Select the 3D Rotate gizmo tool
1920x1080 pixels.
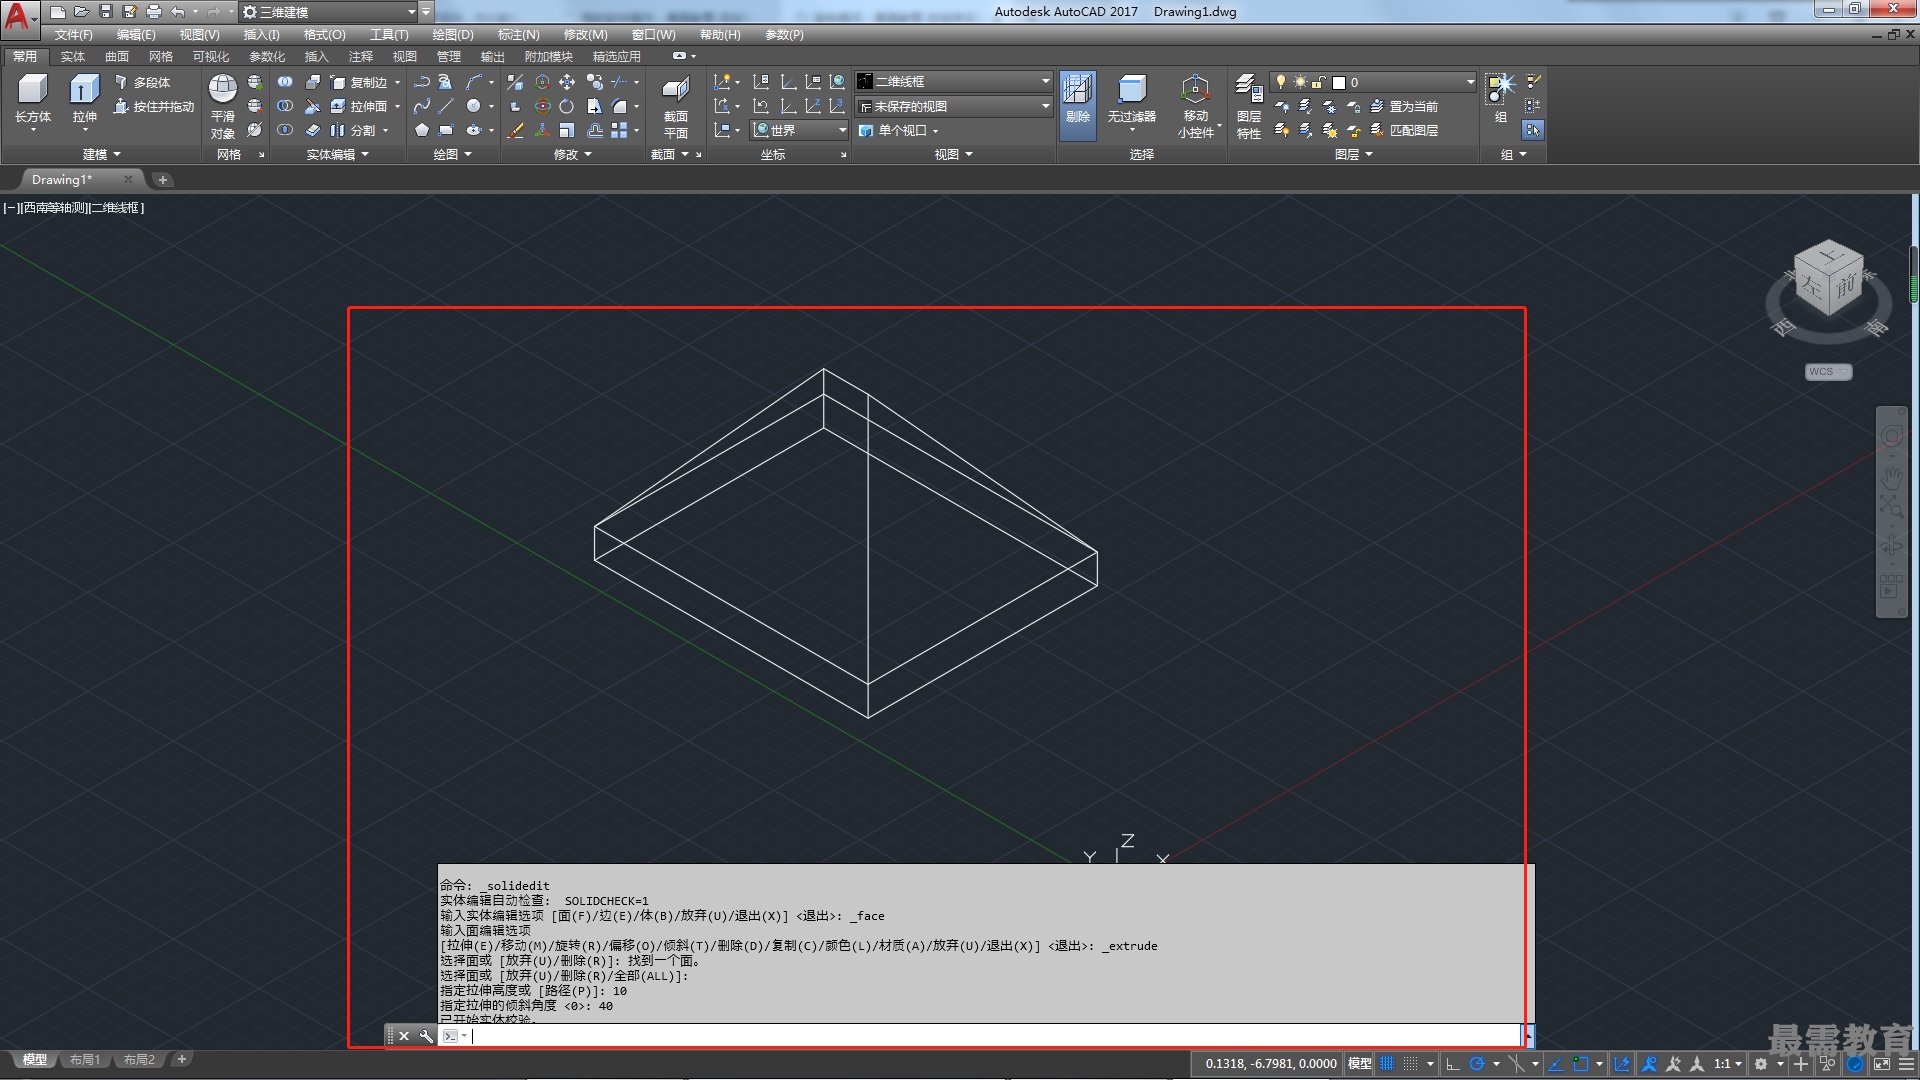point(542,106)
